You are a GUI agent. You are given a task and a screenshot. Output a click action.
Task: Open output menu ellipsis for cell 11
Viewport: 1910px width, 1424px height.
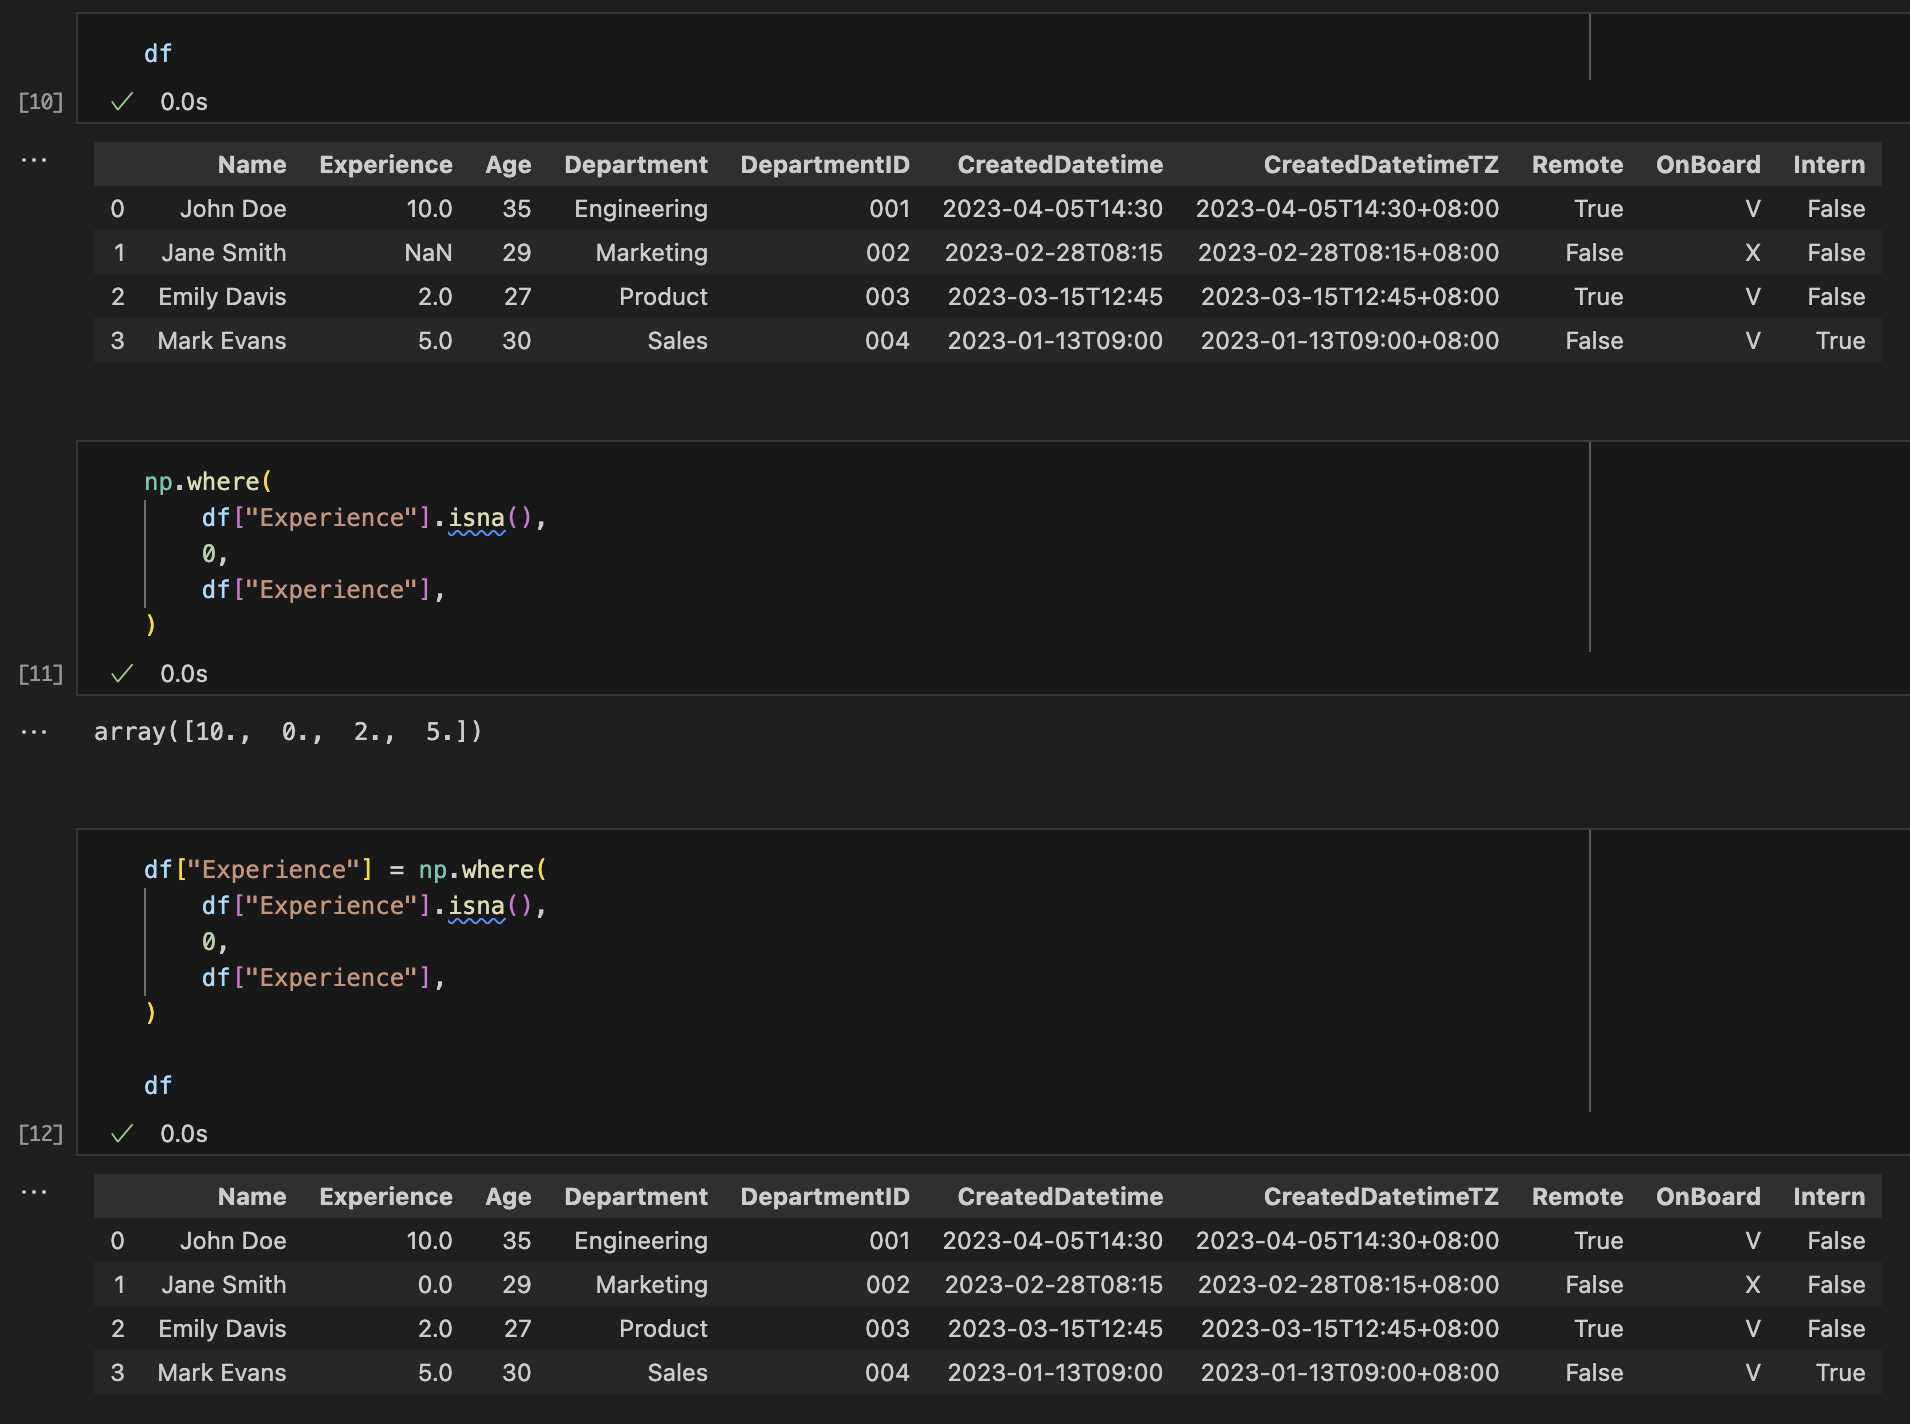(x=34, y=732)
